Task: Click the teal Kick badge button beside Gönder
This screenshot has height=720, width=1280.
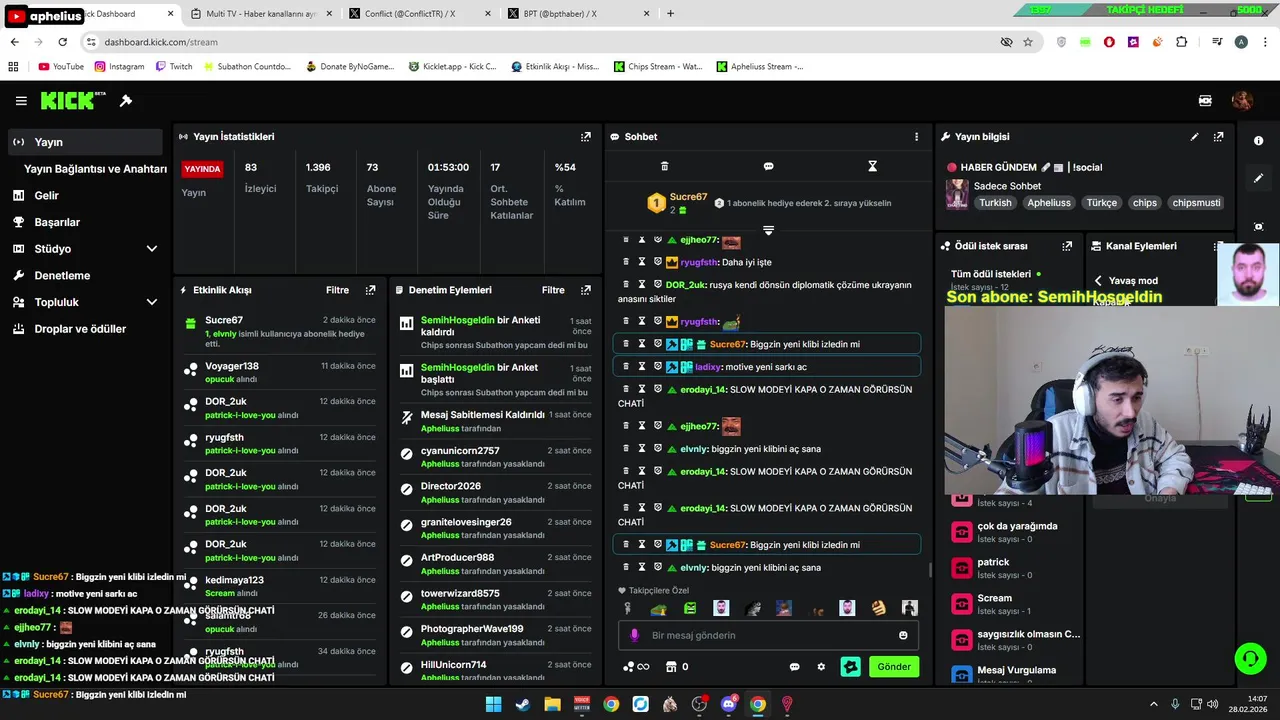Action: [x=850, y=667]
